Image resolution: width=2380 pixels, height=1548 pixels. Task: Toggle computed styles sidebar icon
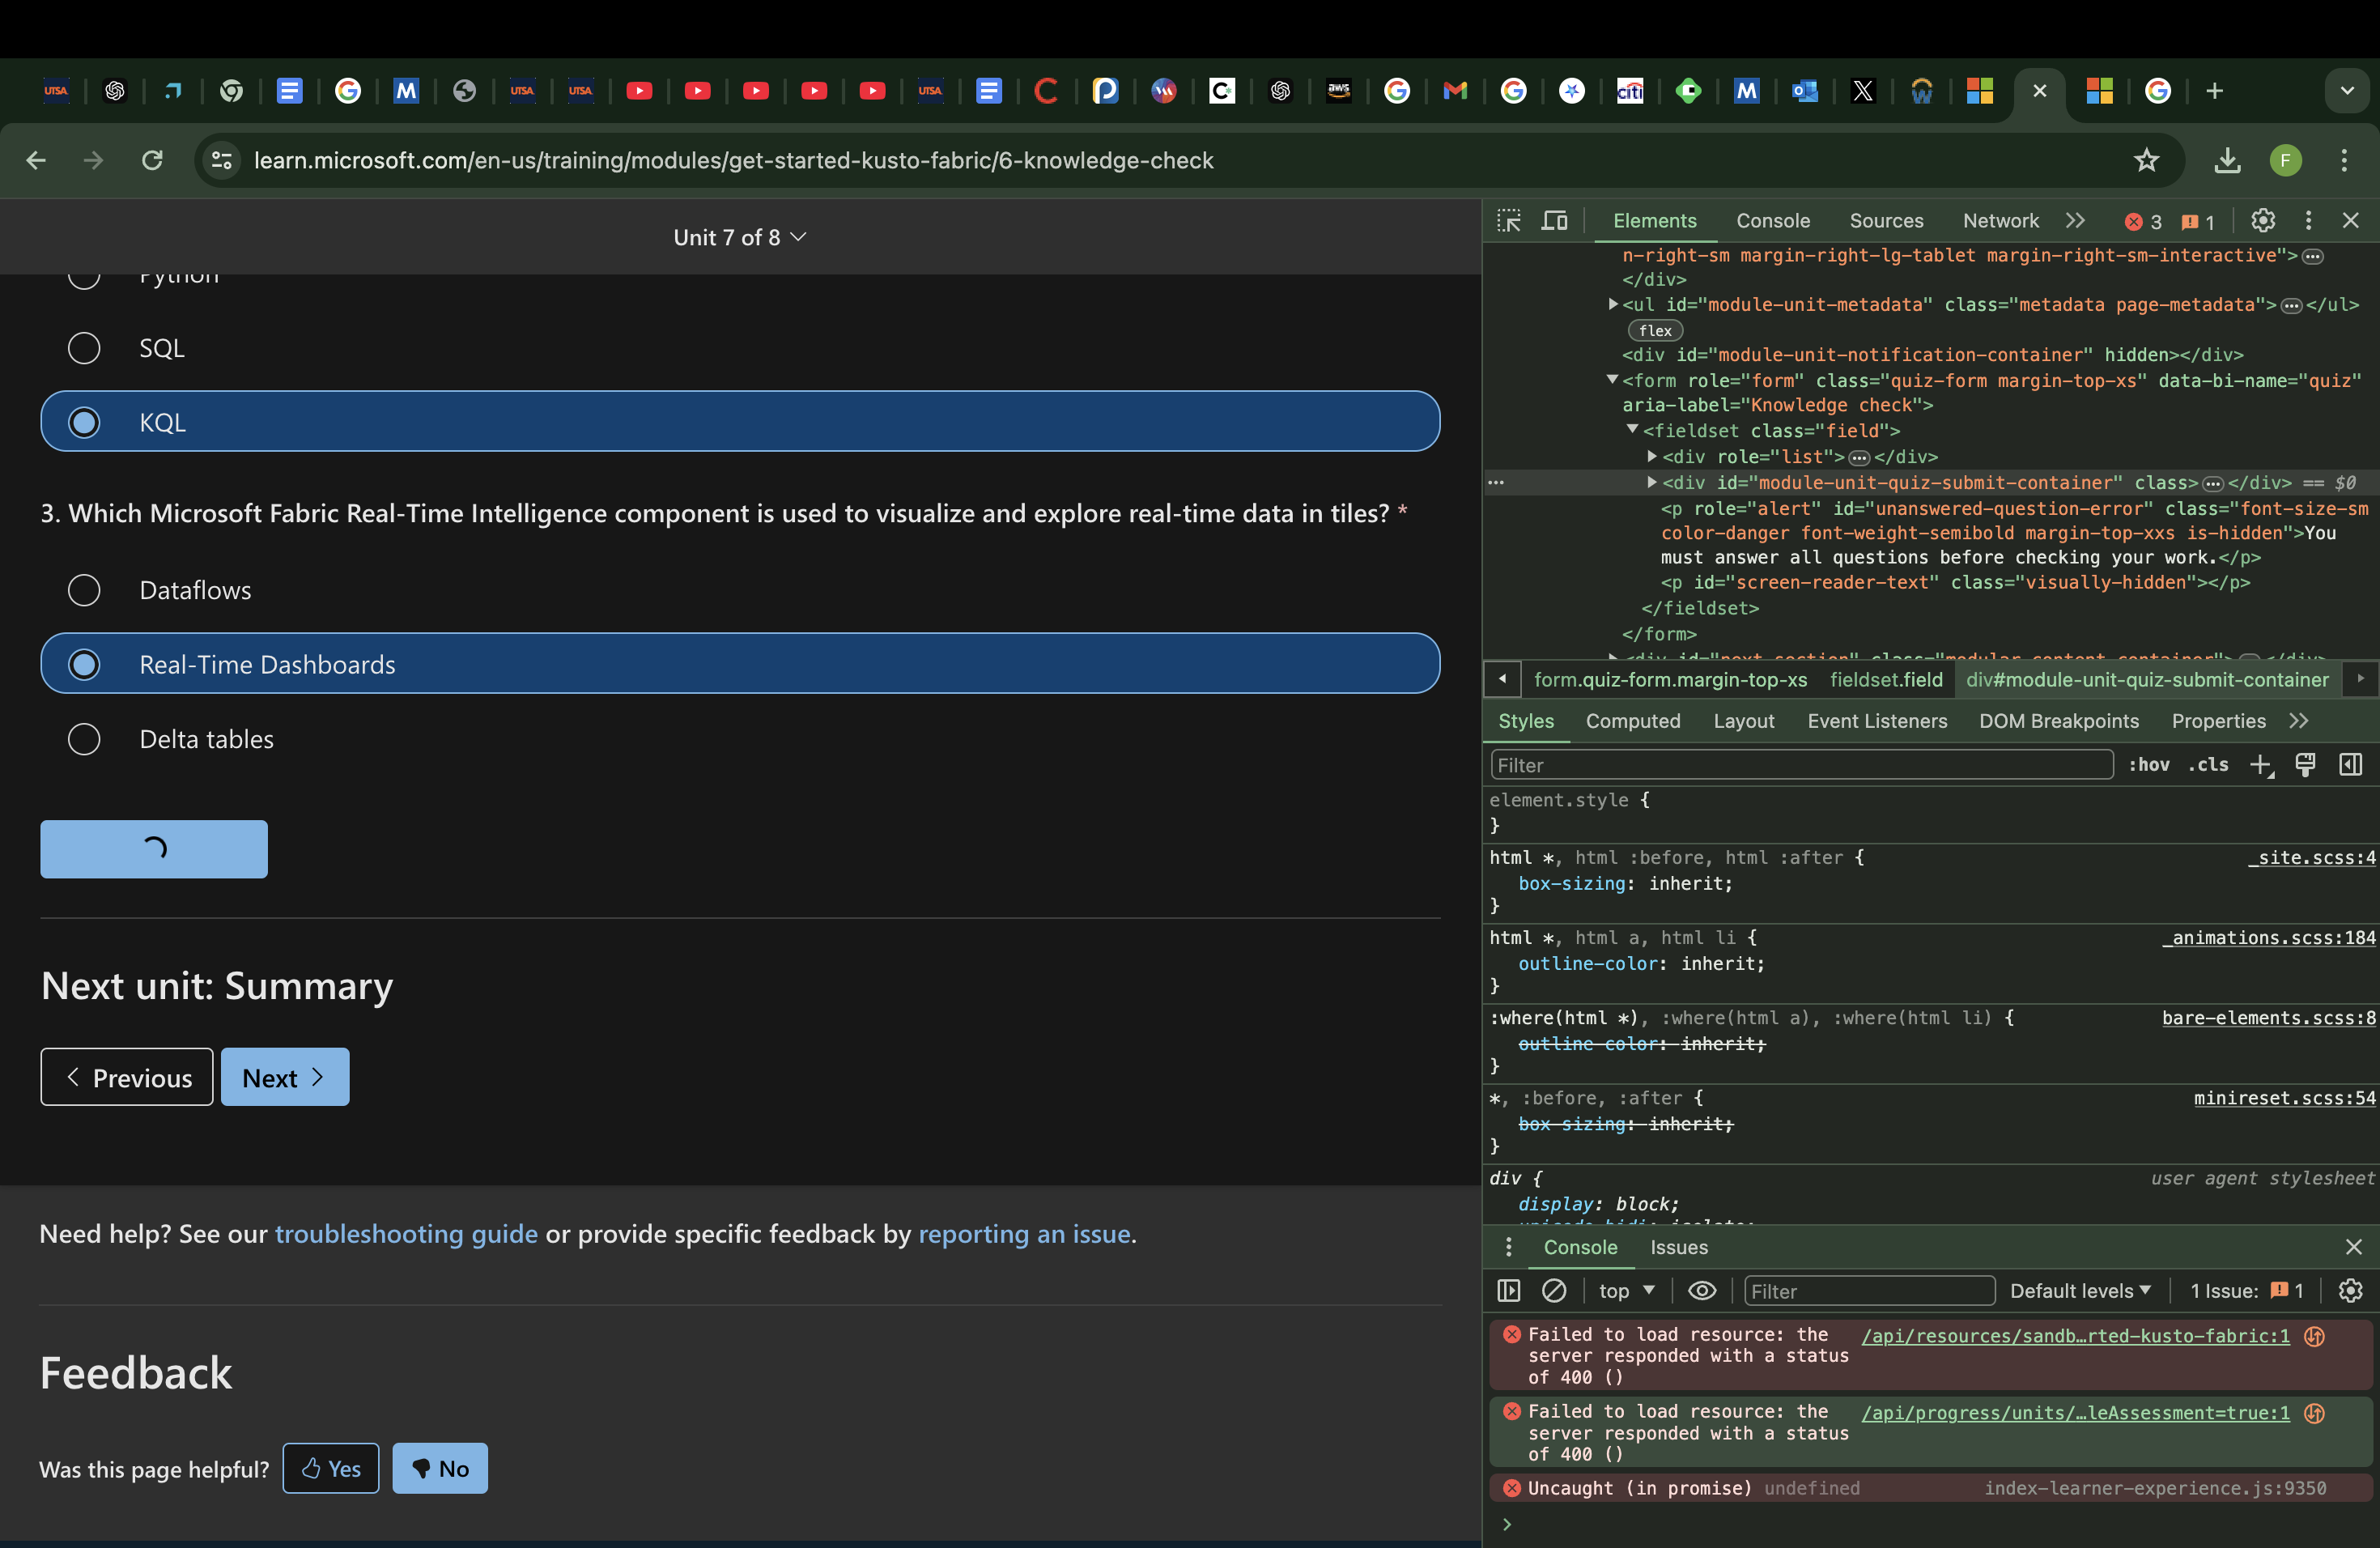2351,765
